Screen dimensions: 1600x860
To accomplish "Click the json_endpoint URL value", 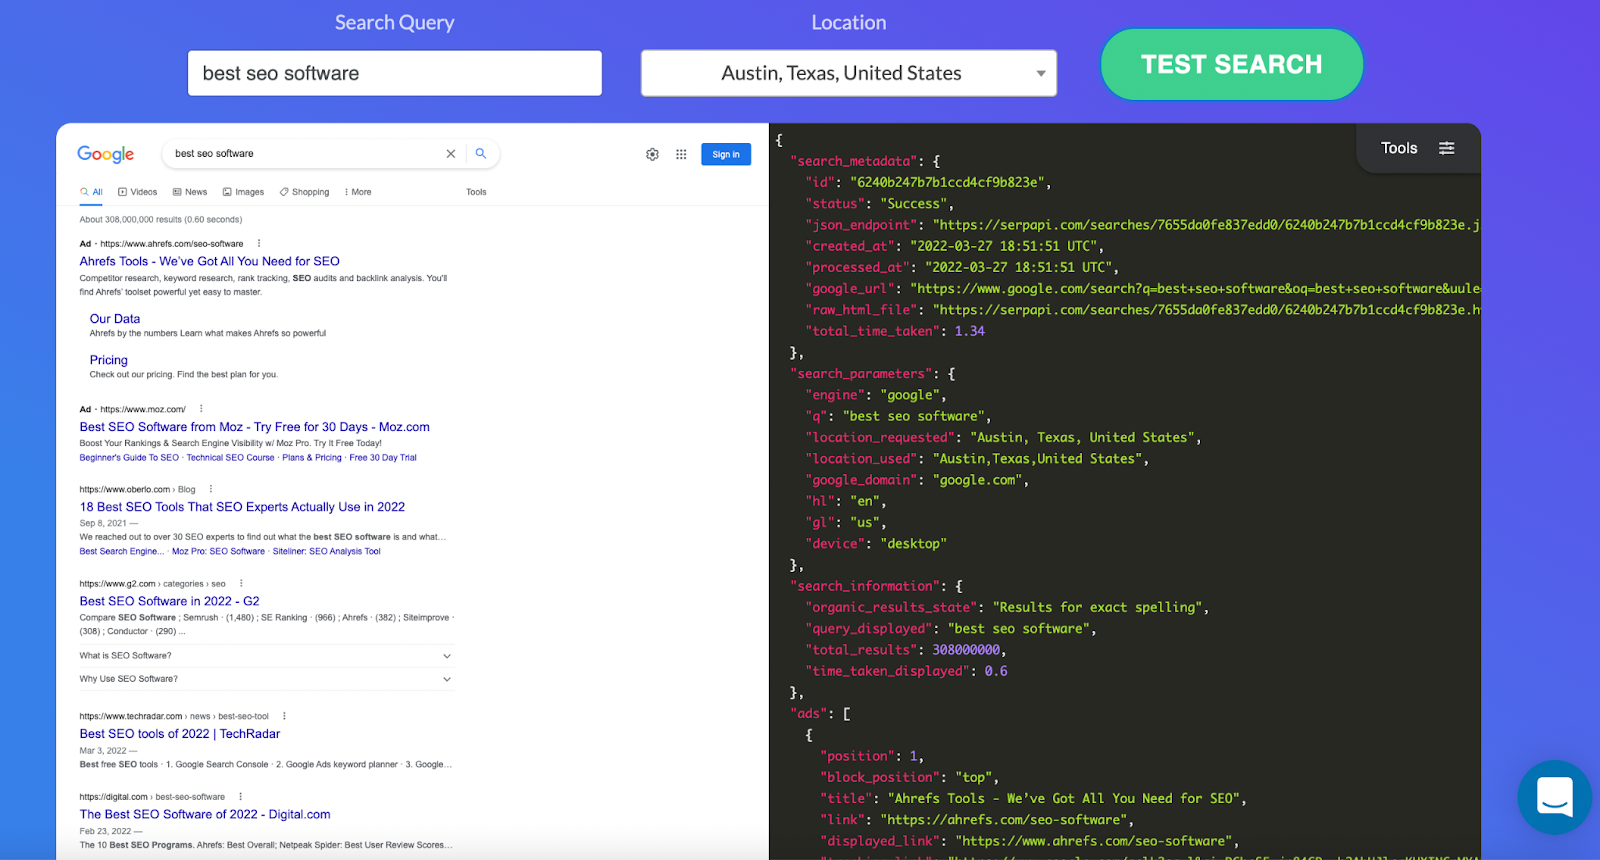I will coord(1207,225).
